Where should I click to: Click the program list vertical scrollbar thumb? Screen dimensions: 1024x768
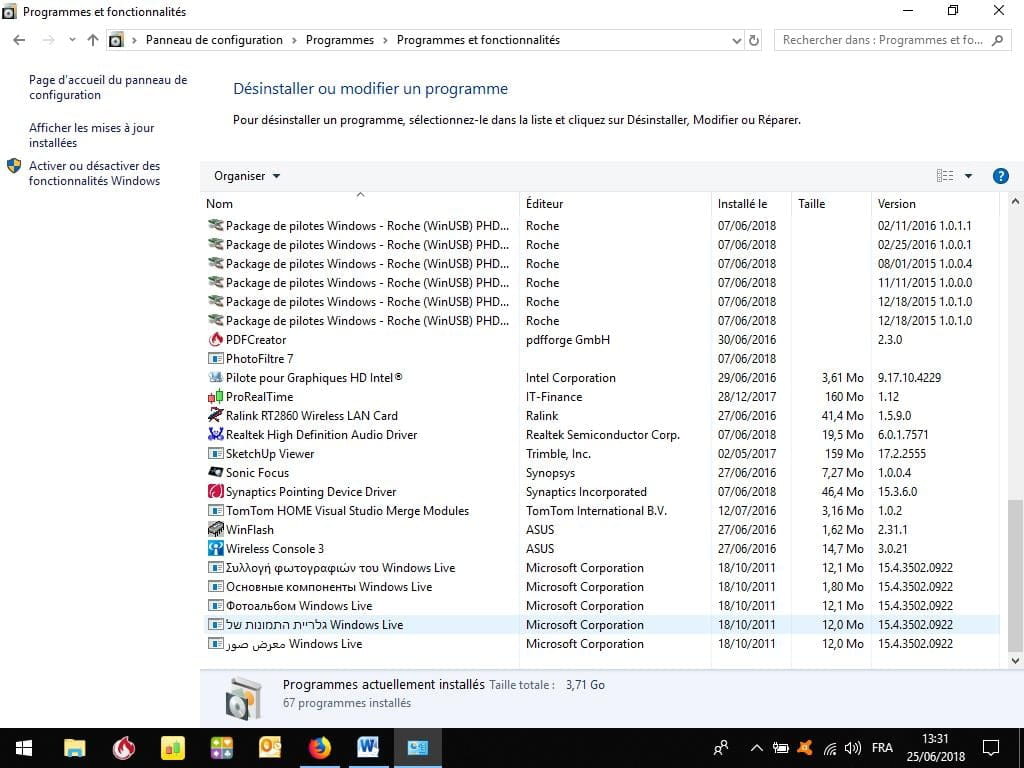click(1015, 576)
